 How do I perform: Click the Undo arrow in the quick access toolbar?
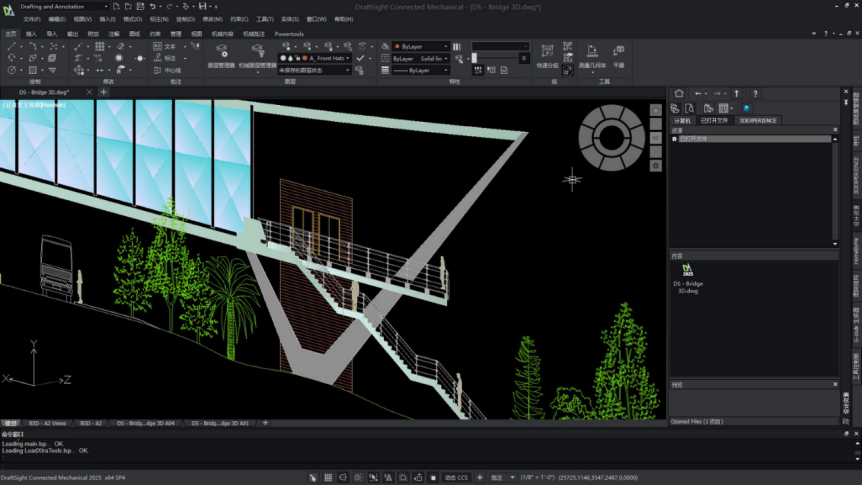point(152,6)
